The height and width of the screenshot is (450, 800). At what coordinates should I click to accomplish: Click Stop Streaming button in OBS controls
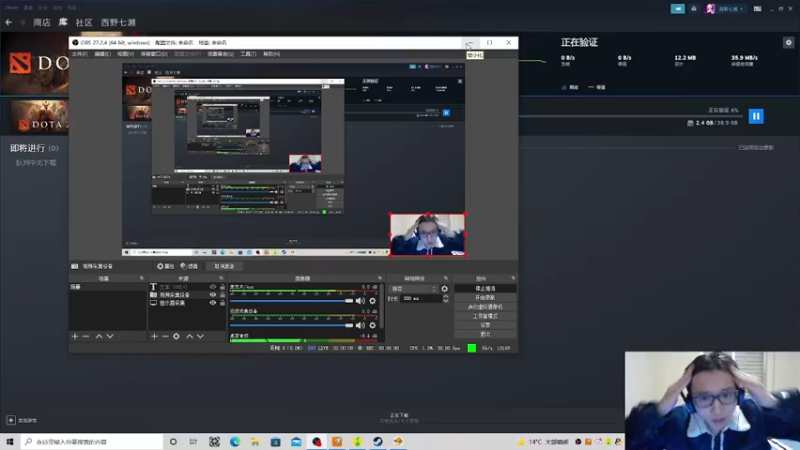click(x=485, y=289)
